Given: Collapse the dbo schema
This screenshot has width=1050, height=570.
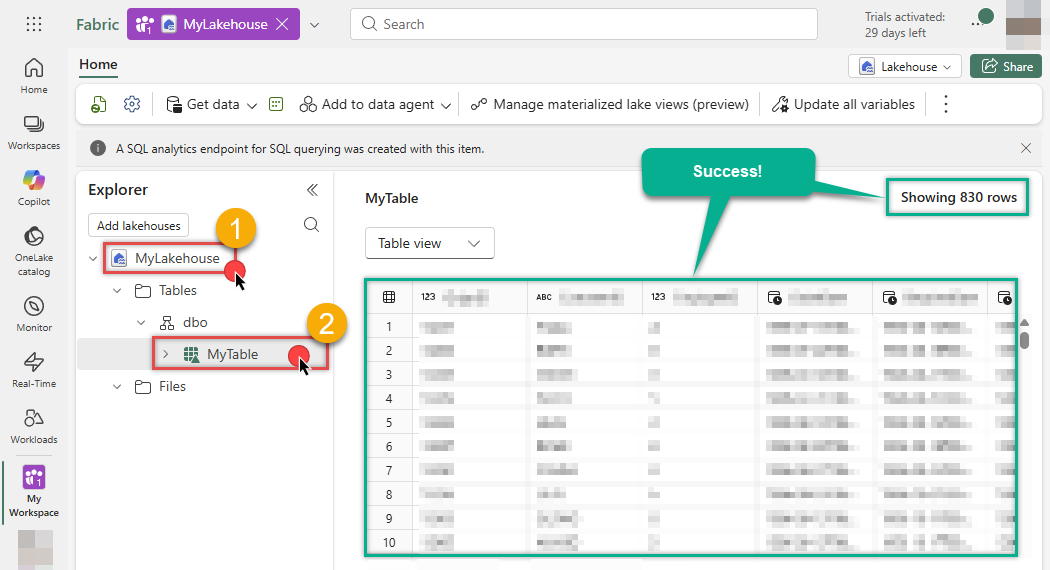Looking at the screenshot, I should 141,323.
